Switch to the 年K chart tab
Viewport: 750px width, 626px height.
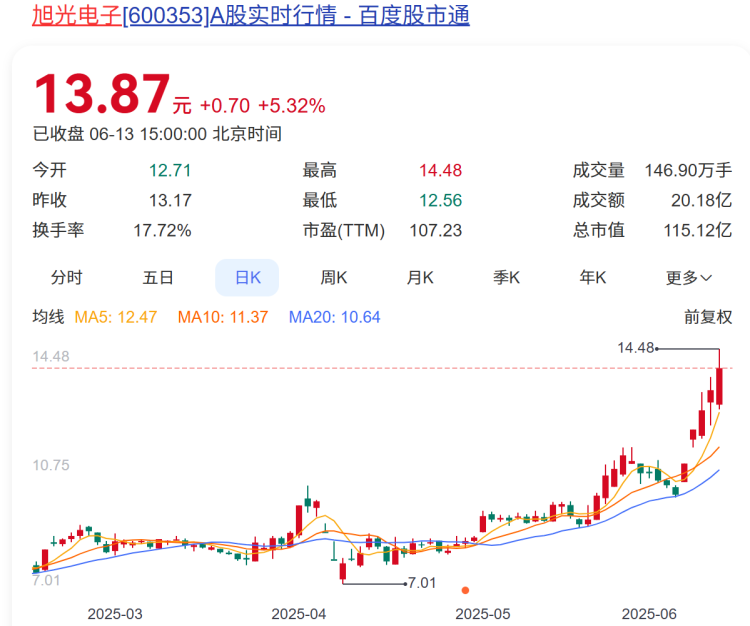[x=593, y=277]
